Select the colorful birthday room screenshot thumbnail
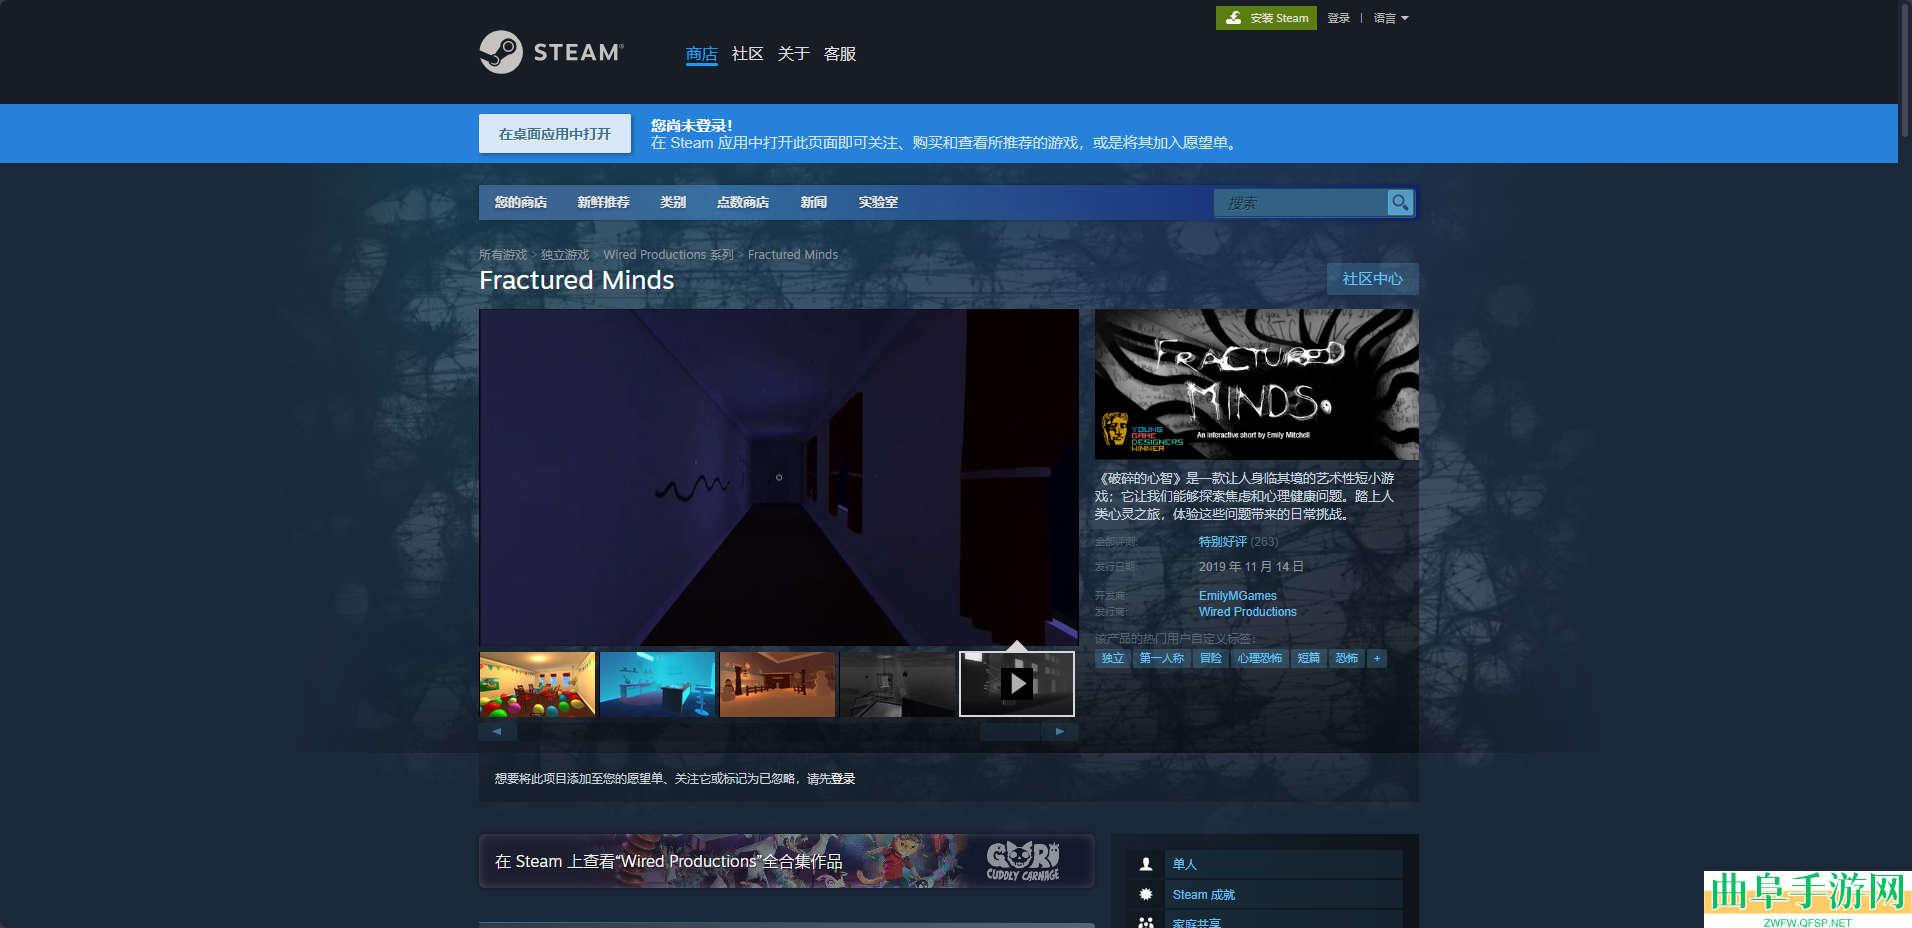Screen dimensions: 1912x928 point(537,684)
